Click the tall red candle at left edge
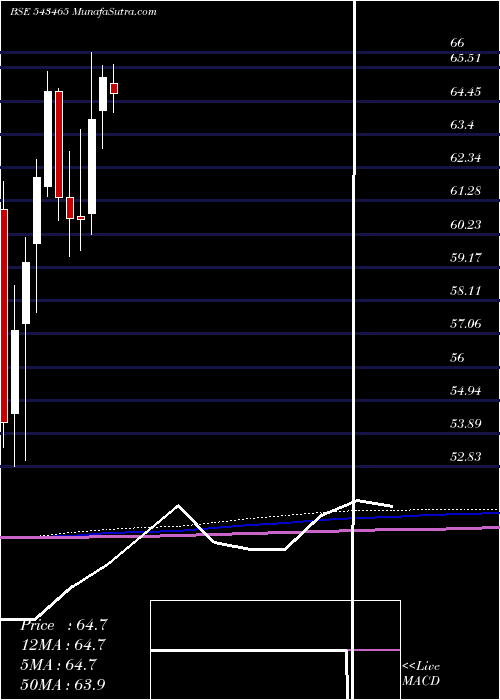The width and height of the screenshot is (500, 700). 4,316
